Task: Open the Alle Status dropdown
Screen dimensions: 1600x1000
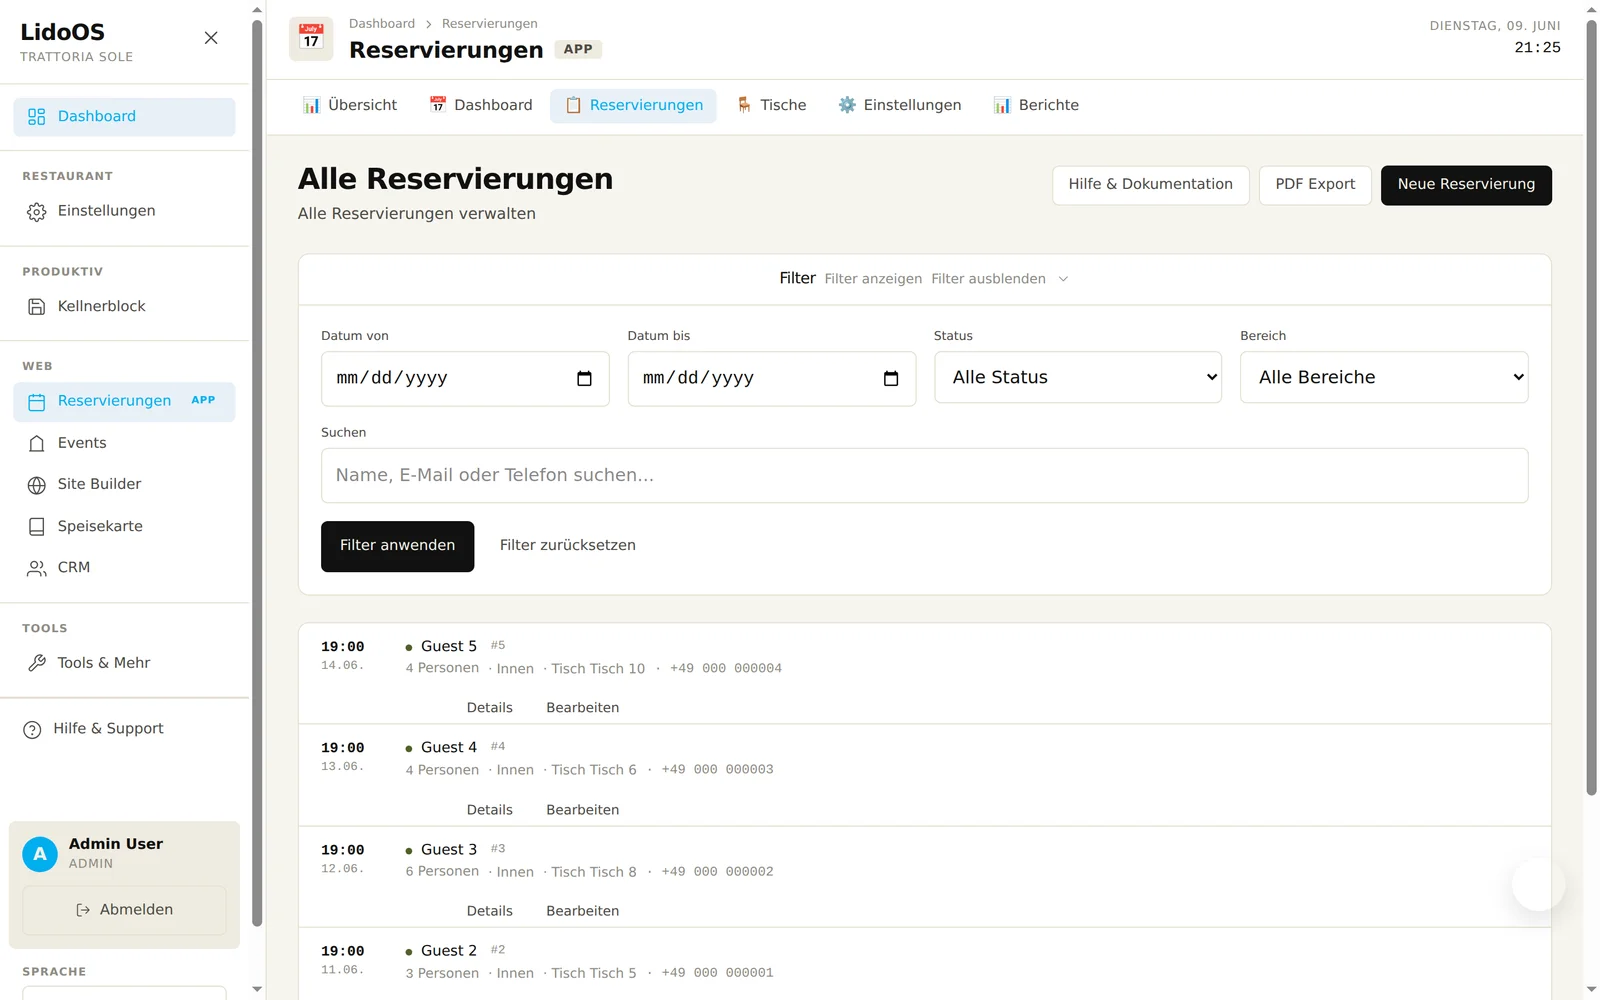Action: [x=1078, y=377]
